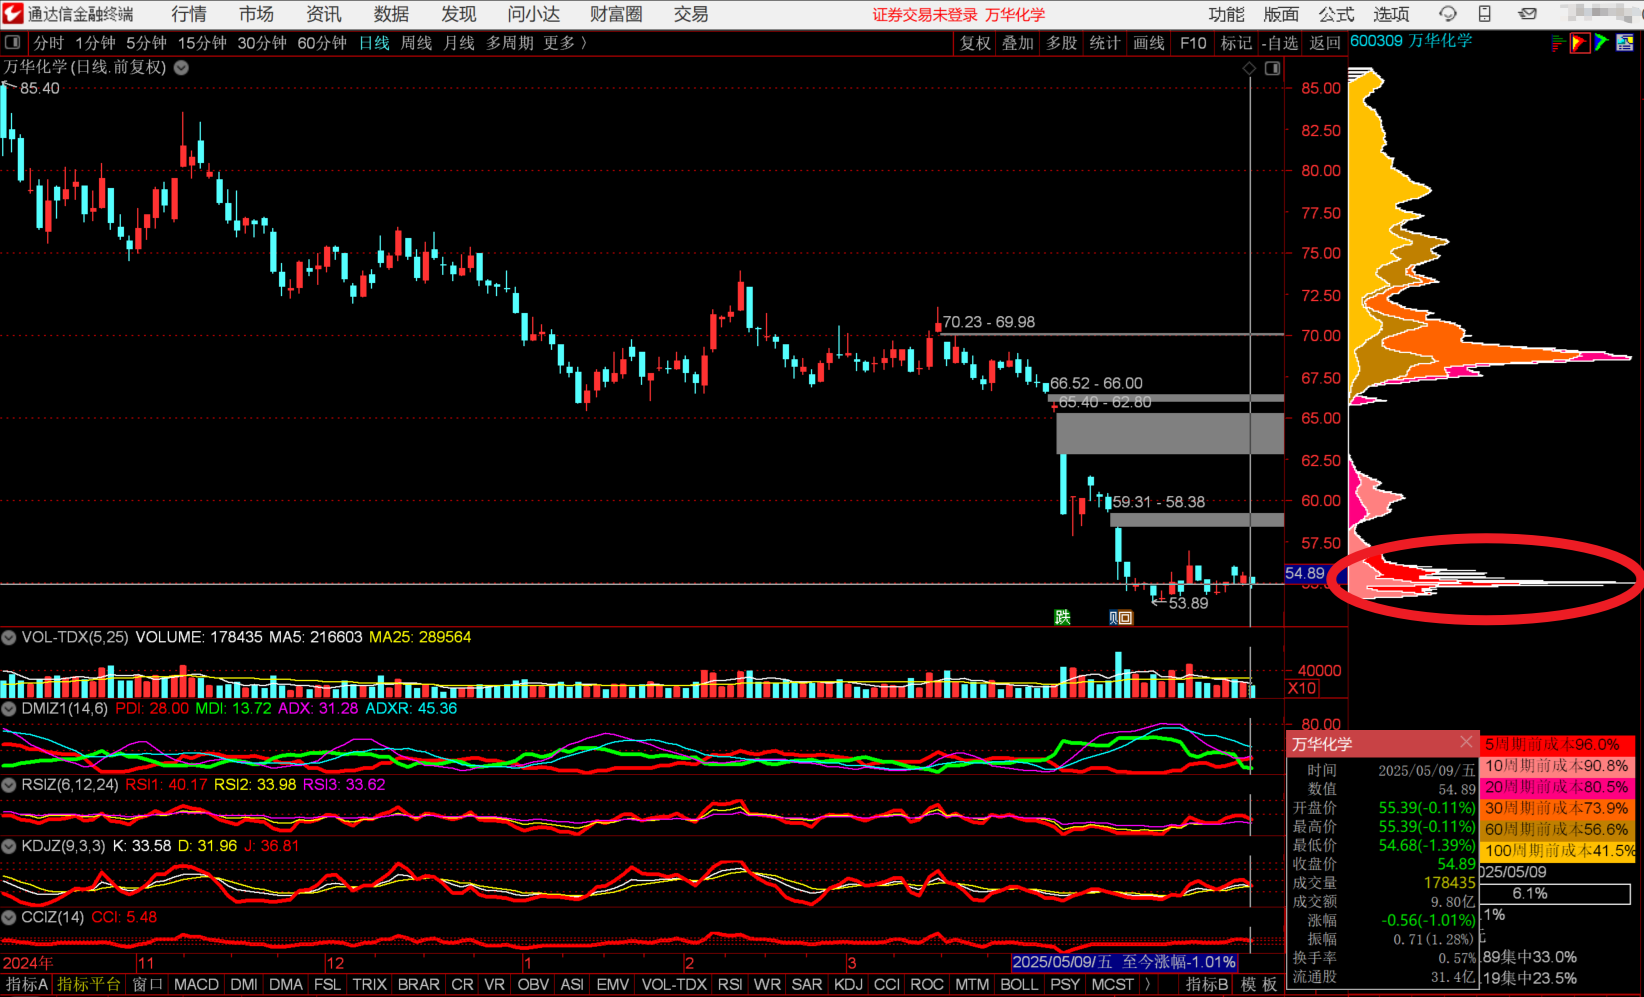Expand the VOL-TDX indicator dropdown
Image resolution: width=1644 pixels, height=997 pixels.
click(9, 637)
